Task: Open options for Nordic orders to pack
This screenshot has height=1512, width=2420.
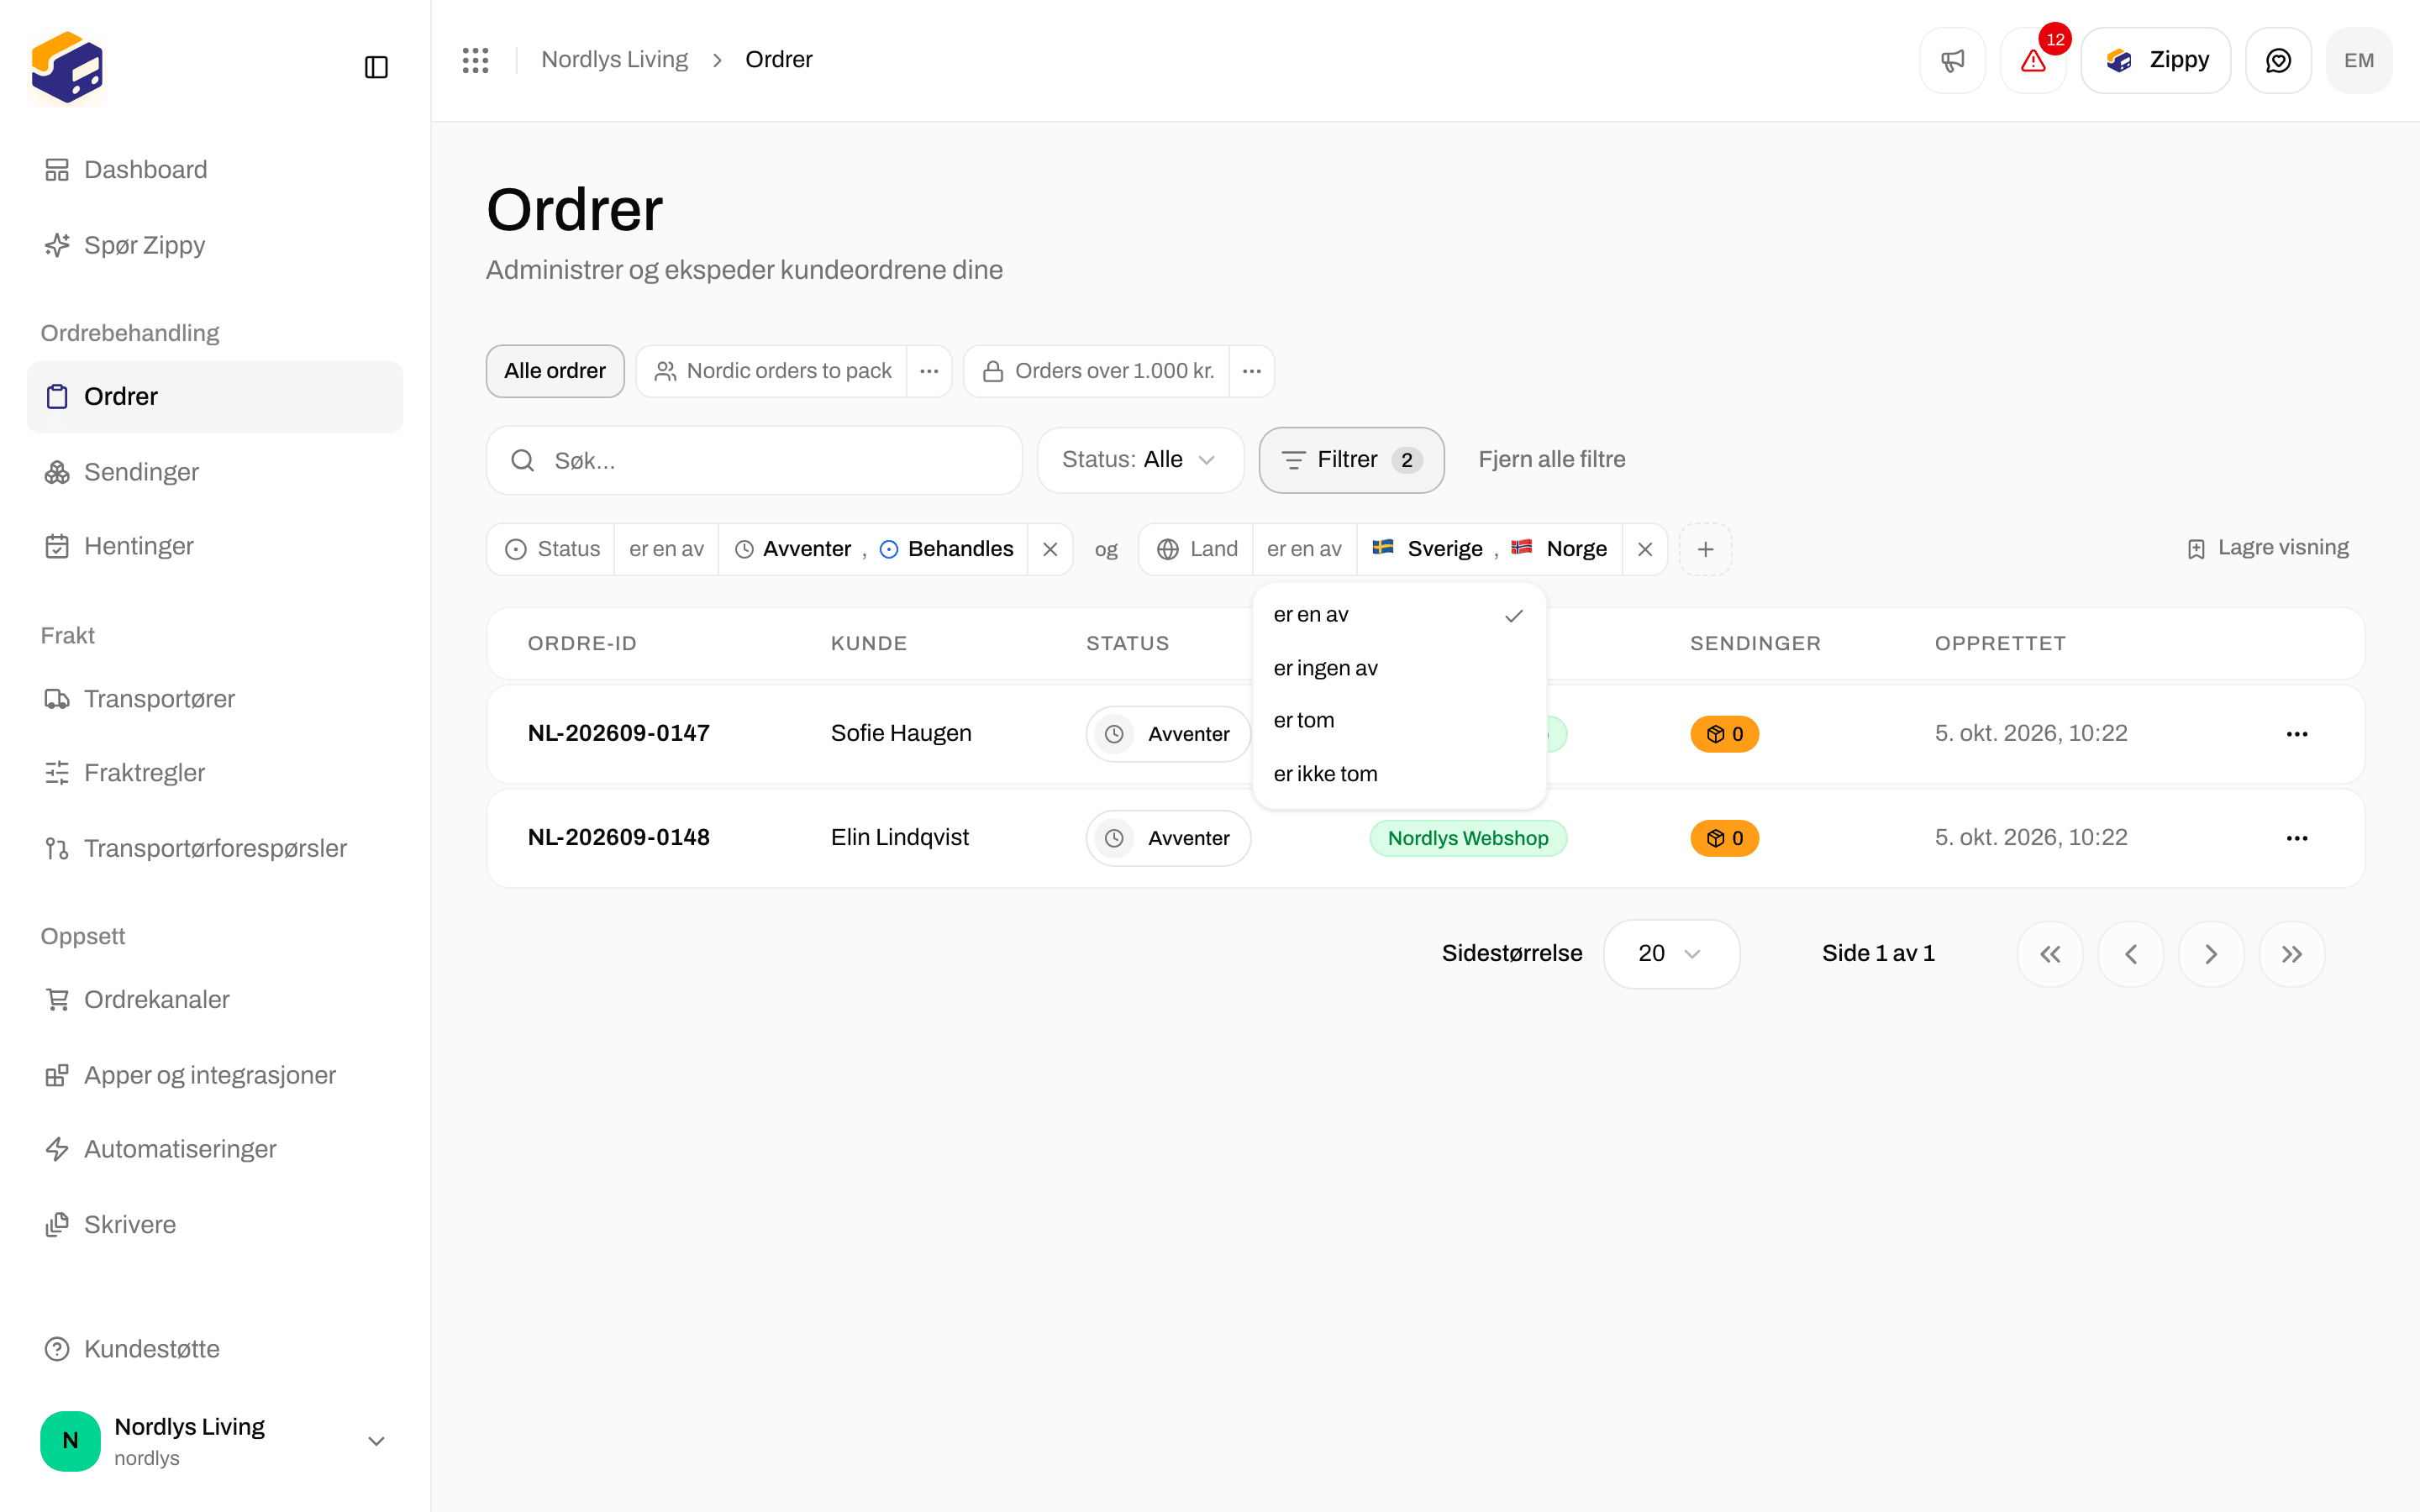Action: [929, 371]
